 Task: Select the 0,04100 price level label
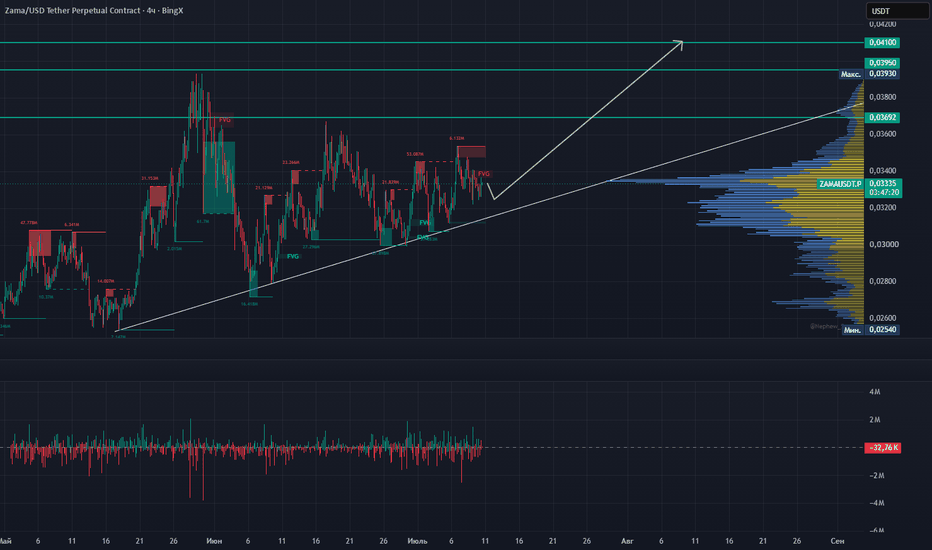tap(882, 42)
